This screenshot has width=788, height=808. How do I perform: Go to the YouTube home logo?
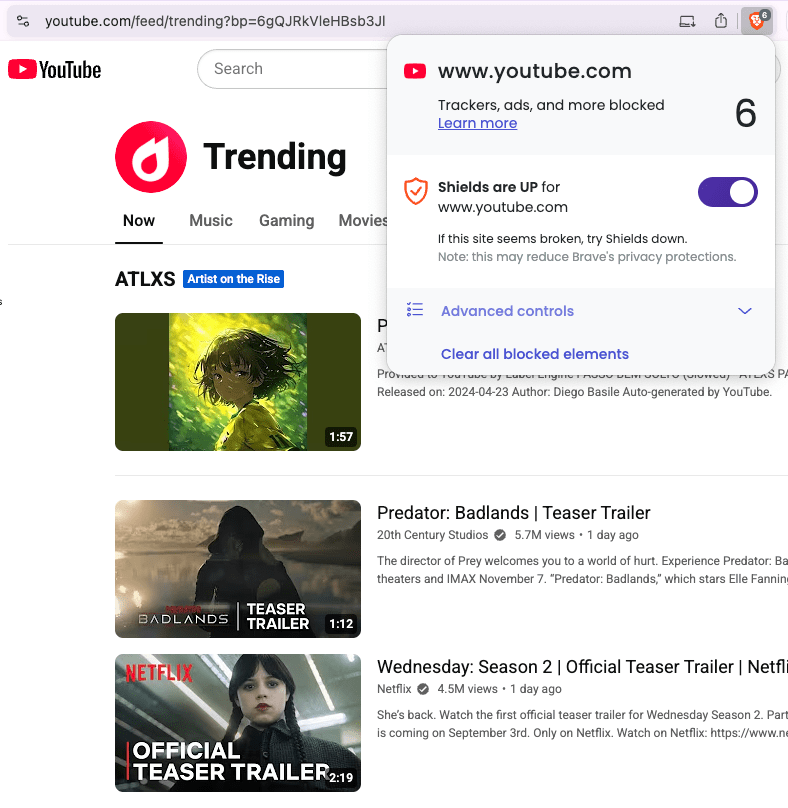55,70
